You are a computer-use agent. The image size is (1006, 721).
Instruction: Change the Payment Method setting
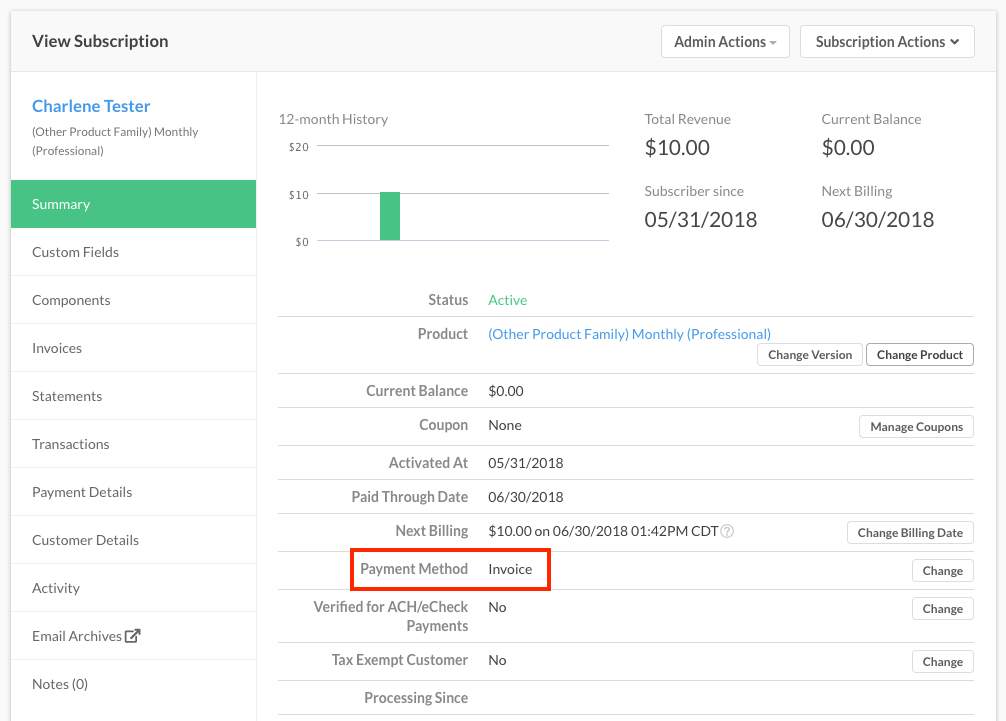942,571
